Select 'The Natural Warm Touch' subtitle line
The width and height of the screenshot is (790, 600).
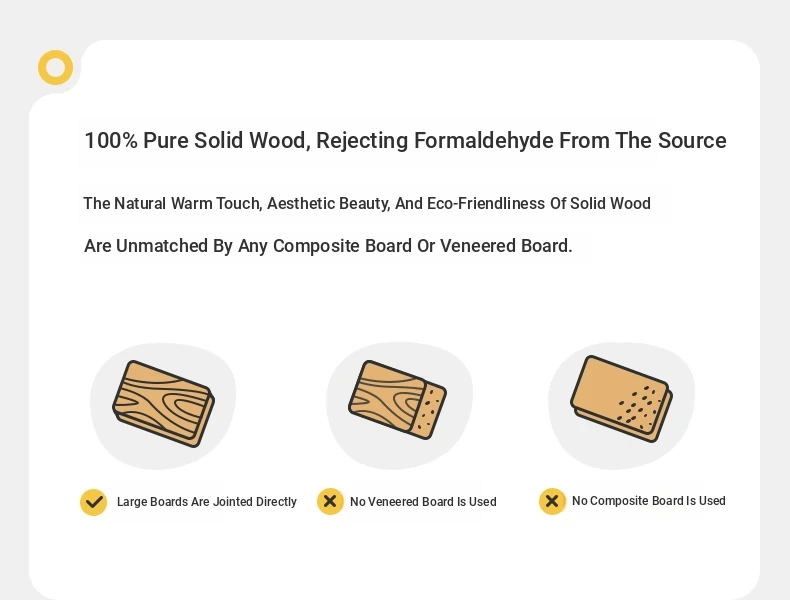pyautogui.click(x=367, y=204)
